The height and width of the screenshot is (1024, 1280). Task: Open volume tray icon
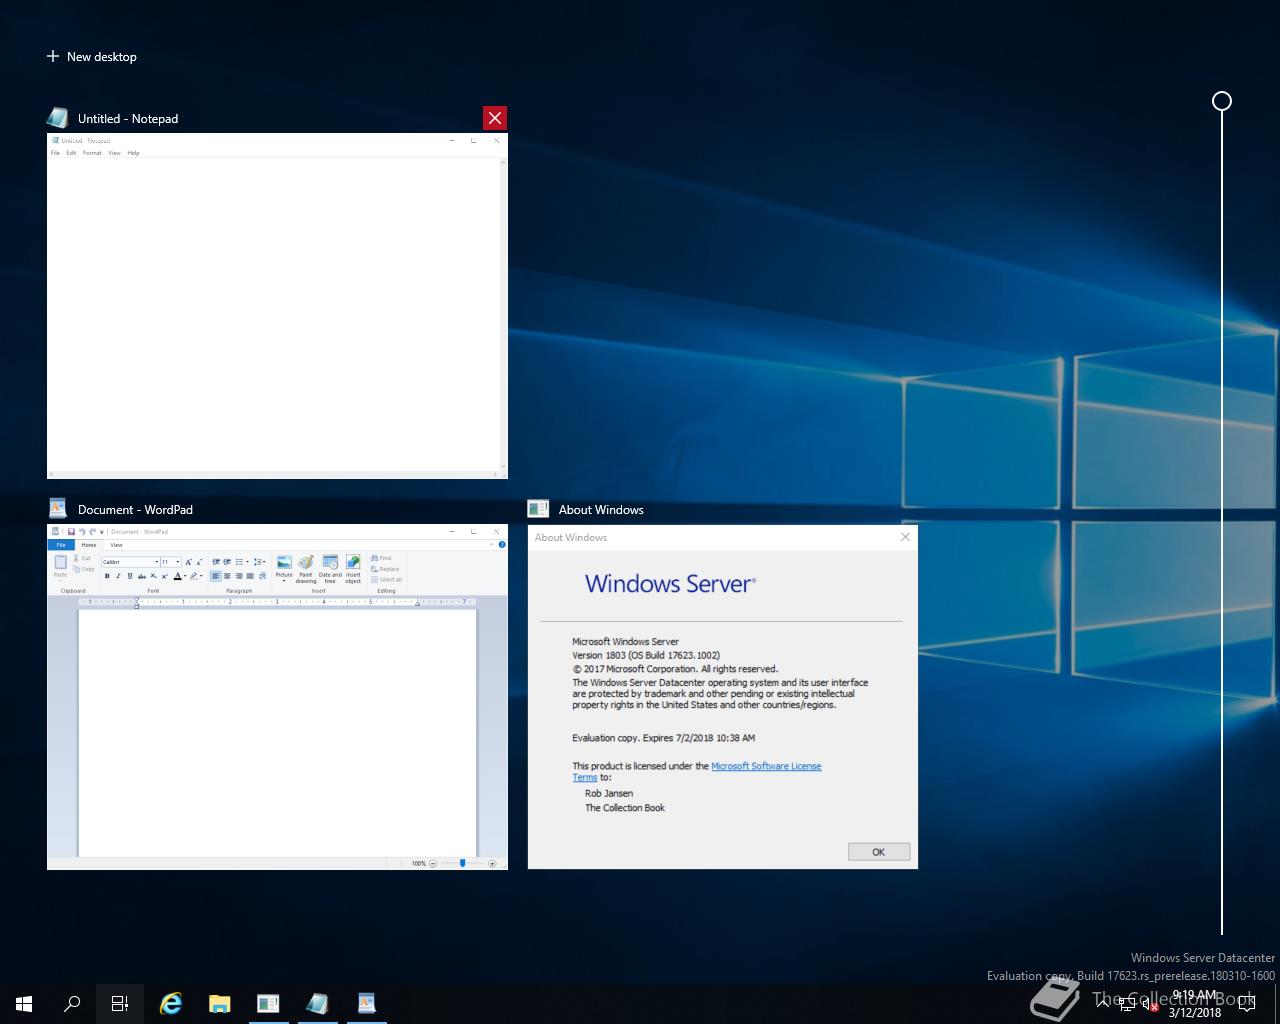click(x=1150, y=1004)
